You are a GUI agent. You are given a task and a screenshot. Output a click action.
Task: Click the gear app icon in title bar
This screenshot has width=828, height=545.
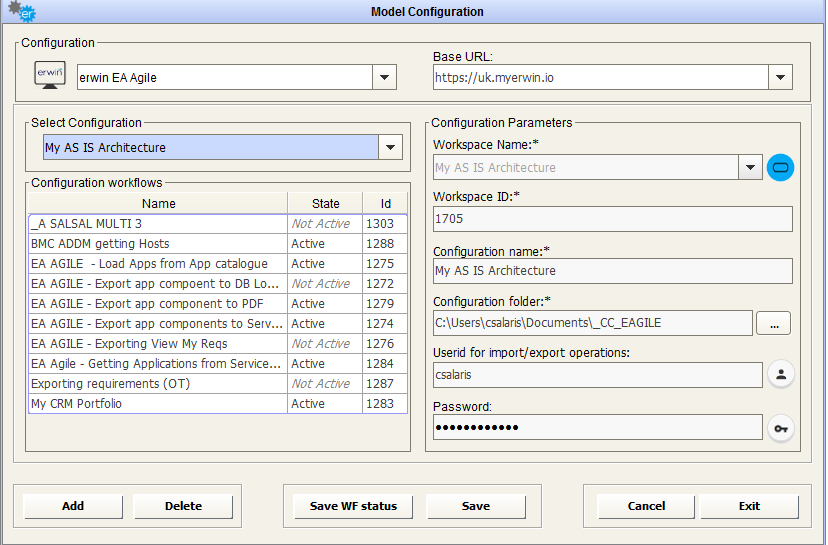pyautogui.click(x=15, y=11)
